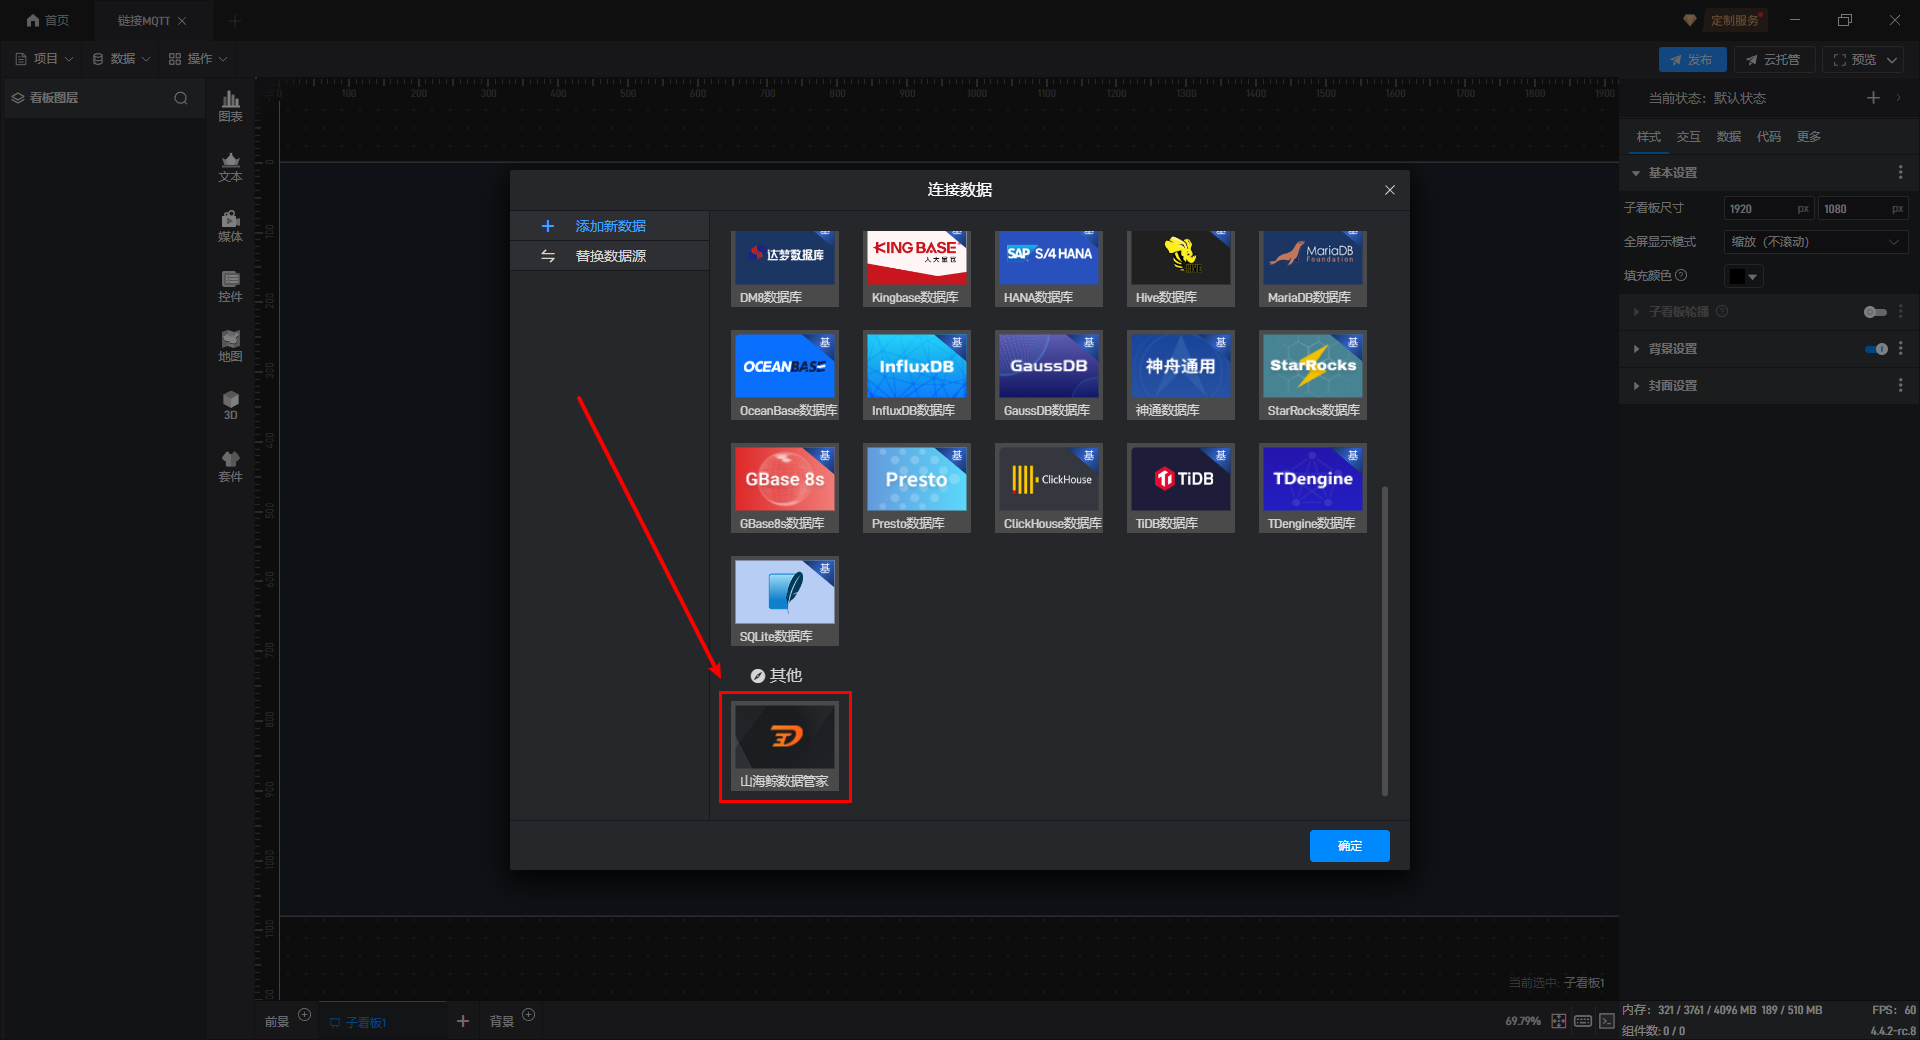This screenshot has width=1920, height=1040.
Task: Go to the 首页 home tab
Action: [x=48, y=20]
